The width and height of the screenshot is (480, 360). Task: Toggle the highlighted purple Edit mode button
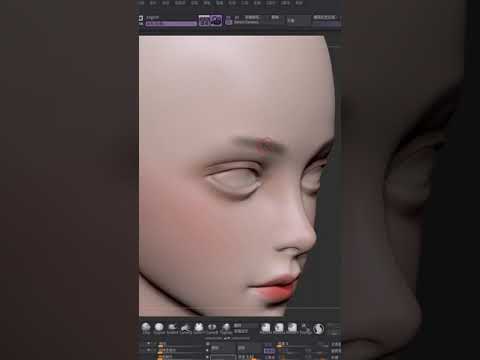point(204,21)
